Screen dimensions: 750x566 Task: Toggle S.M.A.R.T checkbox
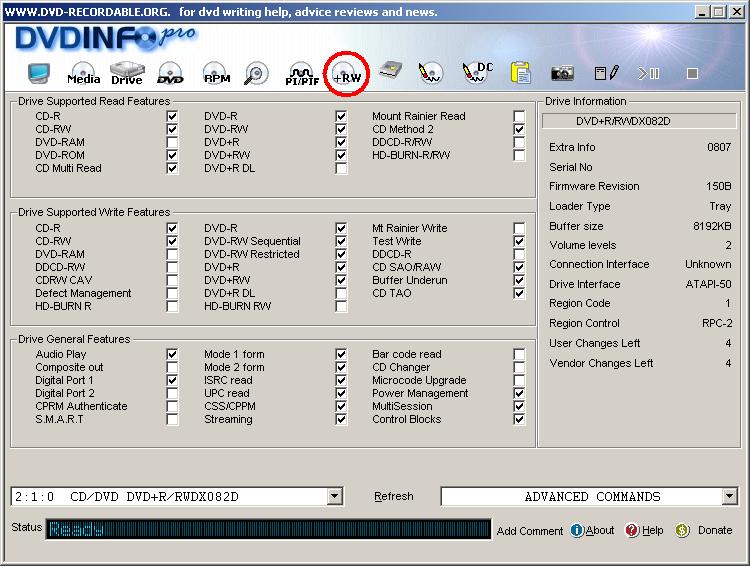coord(172,419)
